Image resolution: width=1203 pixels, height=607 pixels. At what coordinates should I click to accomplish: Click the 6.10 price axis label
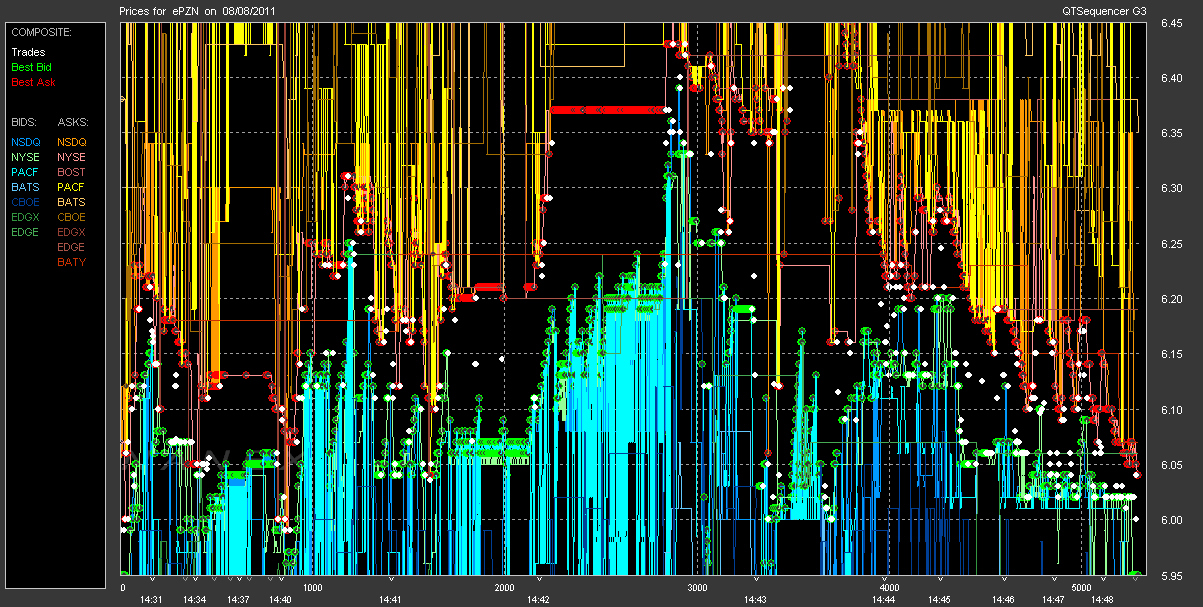pos(1171,409)
